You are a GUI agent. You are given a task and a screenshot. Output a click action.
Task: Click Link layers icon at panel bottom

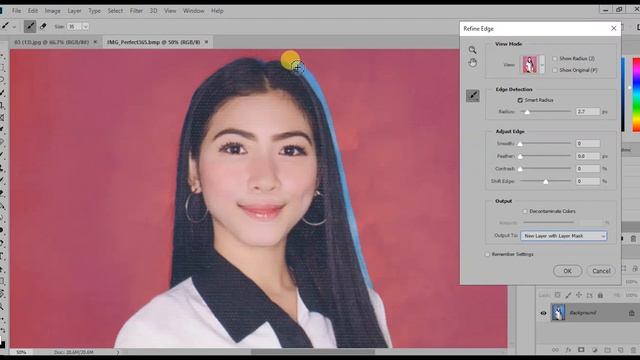(555, 350)
